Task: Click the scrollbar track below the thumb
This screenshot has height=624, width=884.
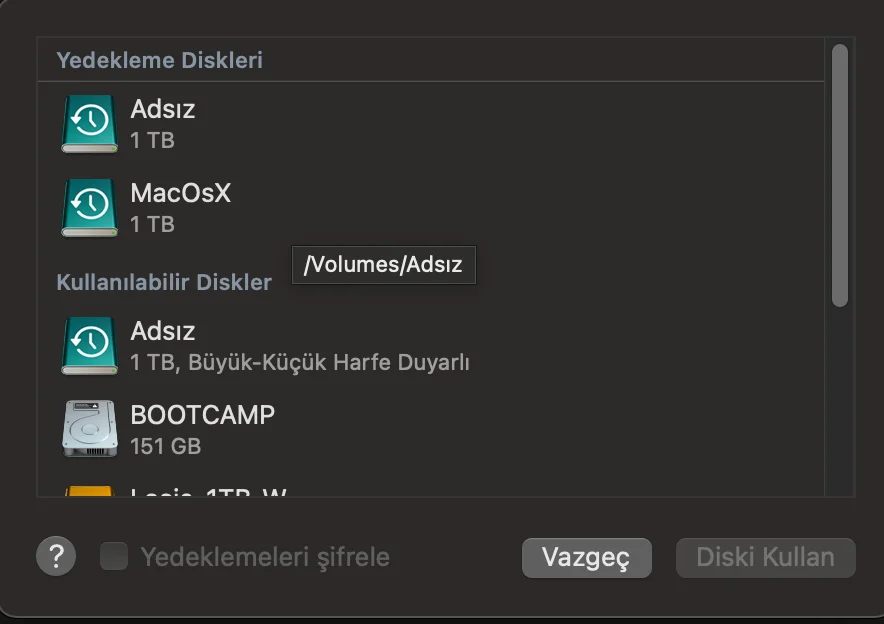Action: point(839,400)
